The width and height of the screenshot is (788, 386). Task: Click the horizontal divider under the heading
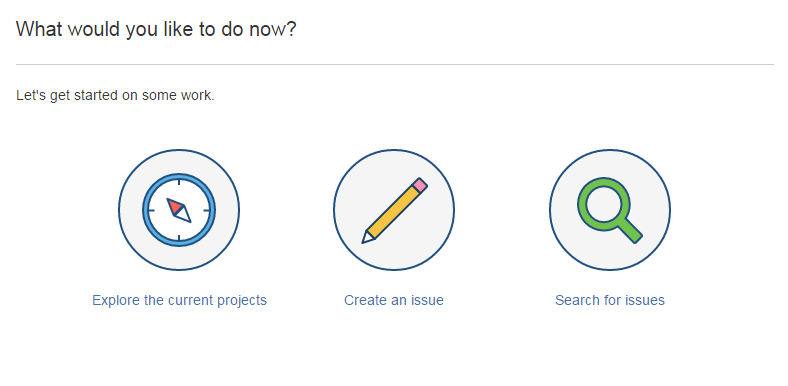[x=395, y=64]
